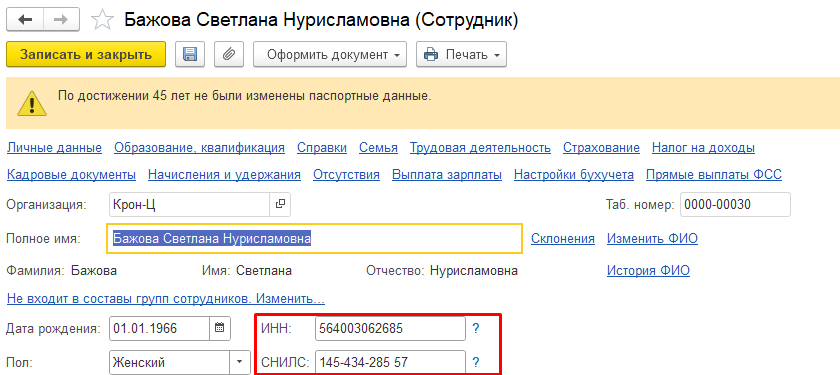
Task: Show the help question mark next to СНИЛС
Action: point(475,363)
